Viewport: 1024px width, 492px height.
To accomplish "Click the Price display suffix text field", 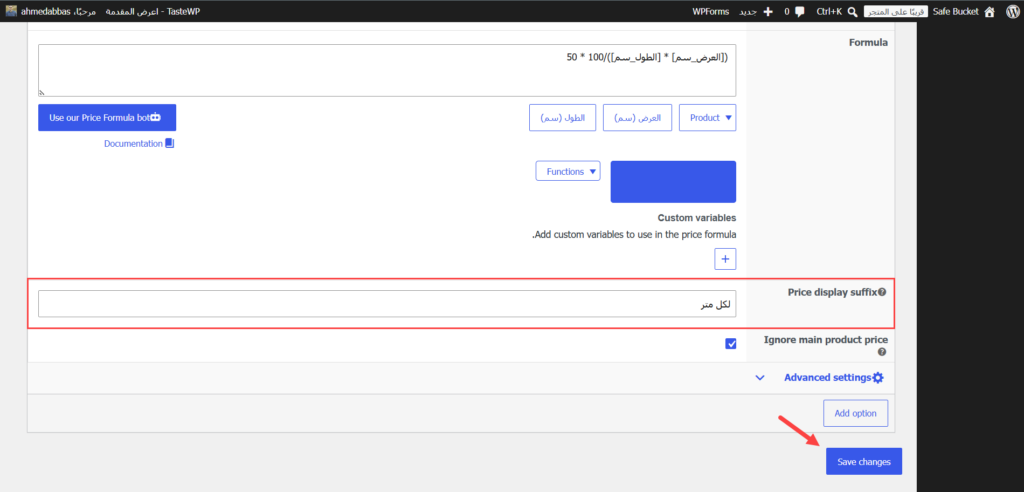I will pos(387,304).
